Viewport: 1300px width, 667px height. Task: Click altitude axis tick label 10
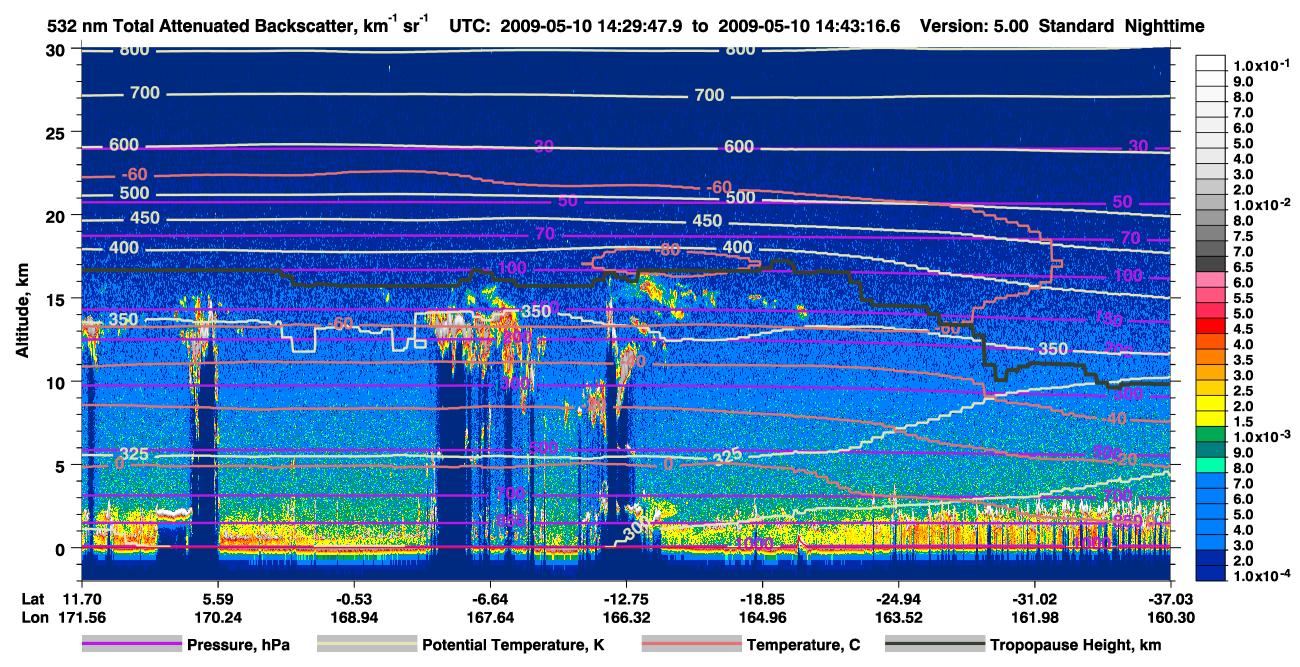(x=58, y=382)
